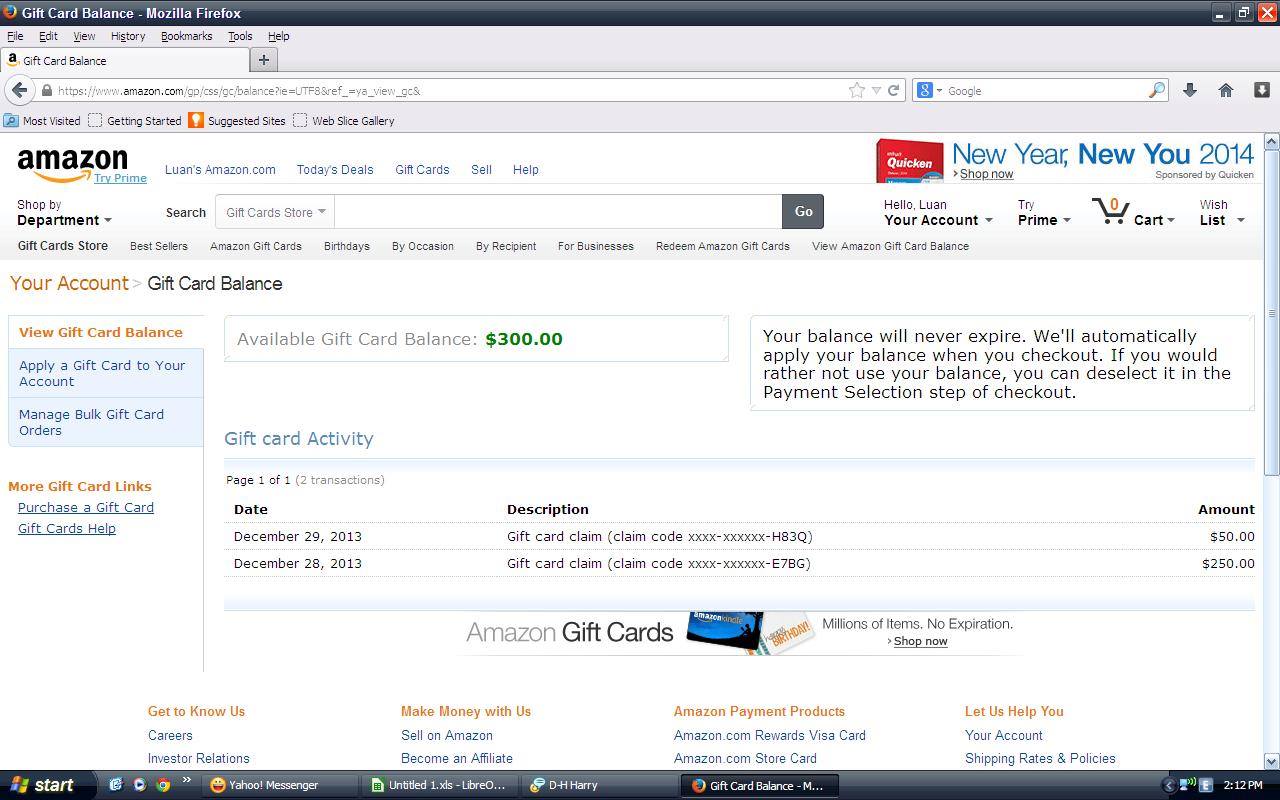Expand the Cart dropdown arrow
The width and height of the screenshot is (1280, 800).
pyautogui.click(x=1170, y=221)
